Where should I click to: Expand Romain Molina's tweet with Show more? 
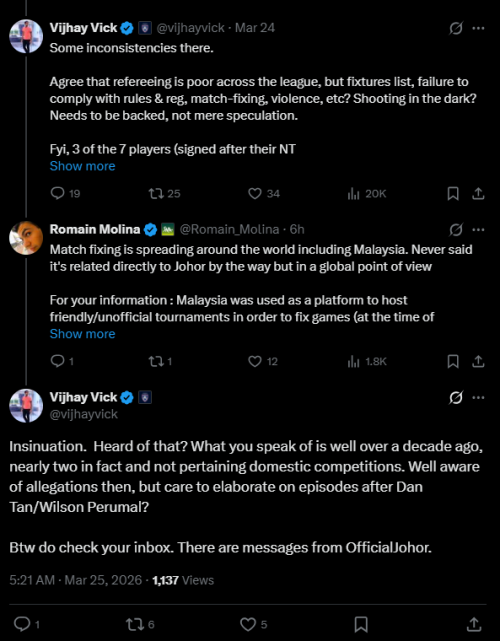[x=82, y=334]
